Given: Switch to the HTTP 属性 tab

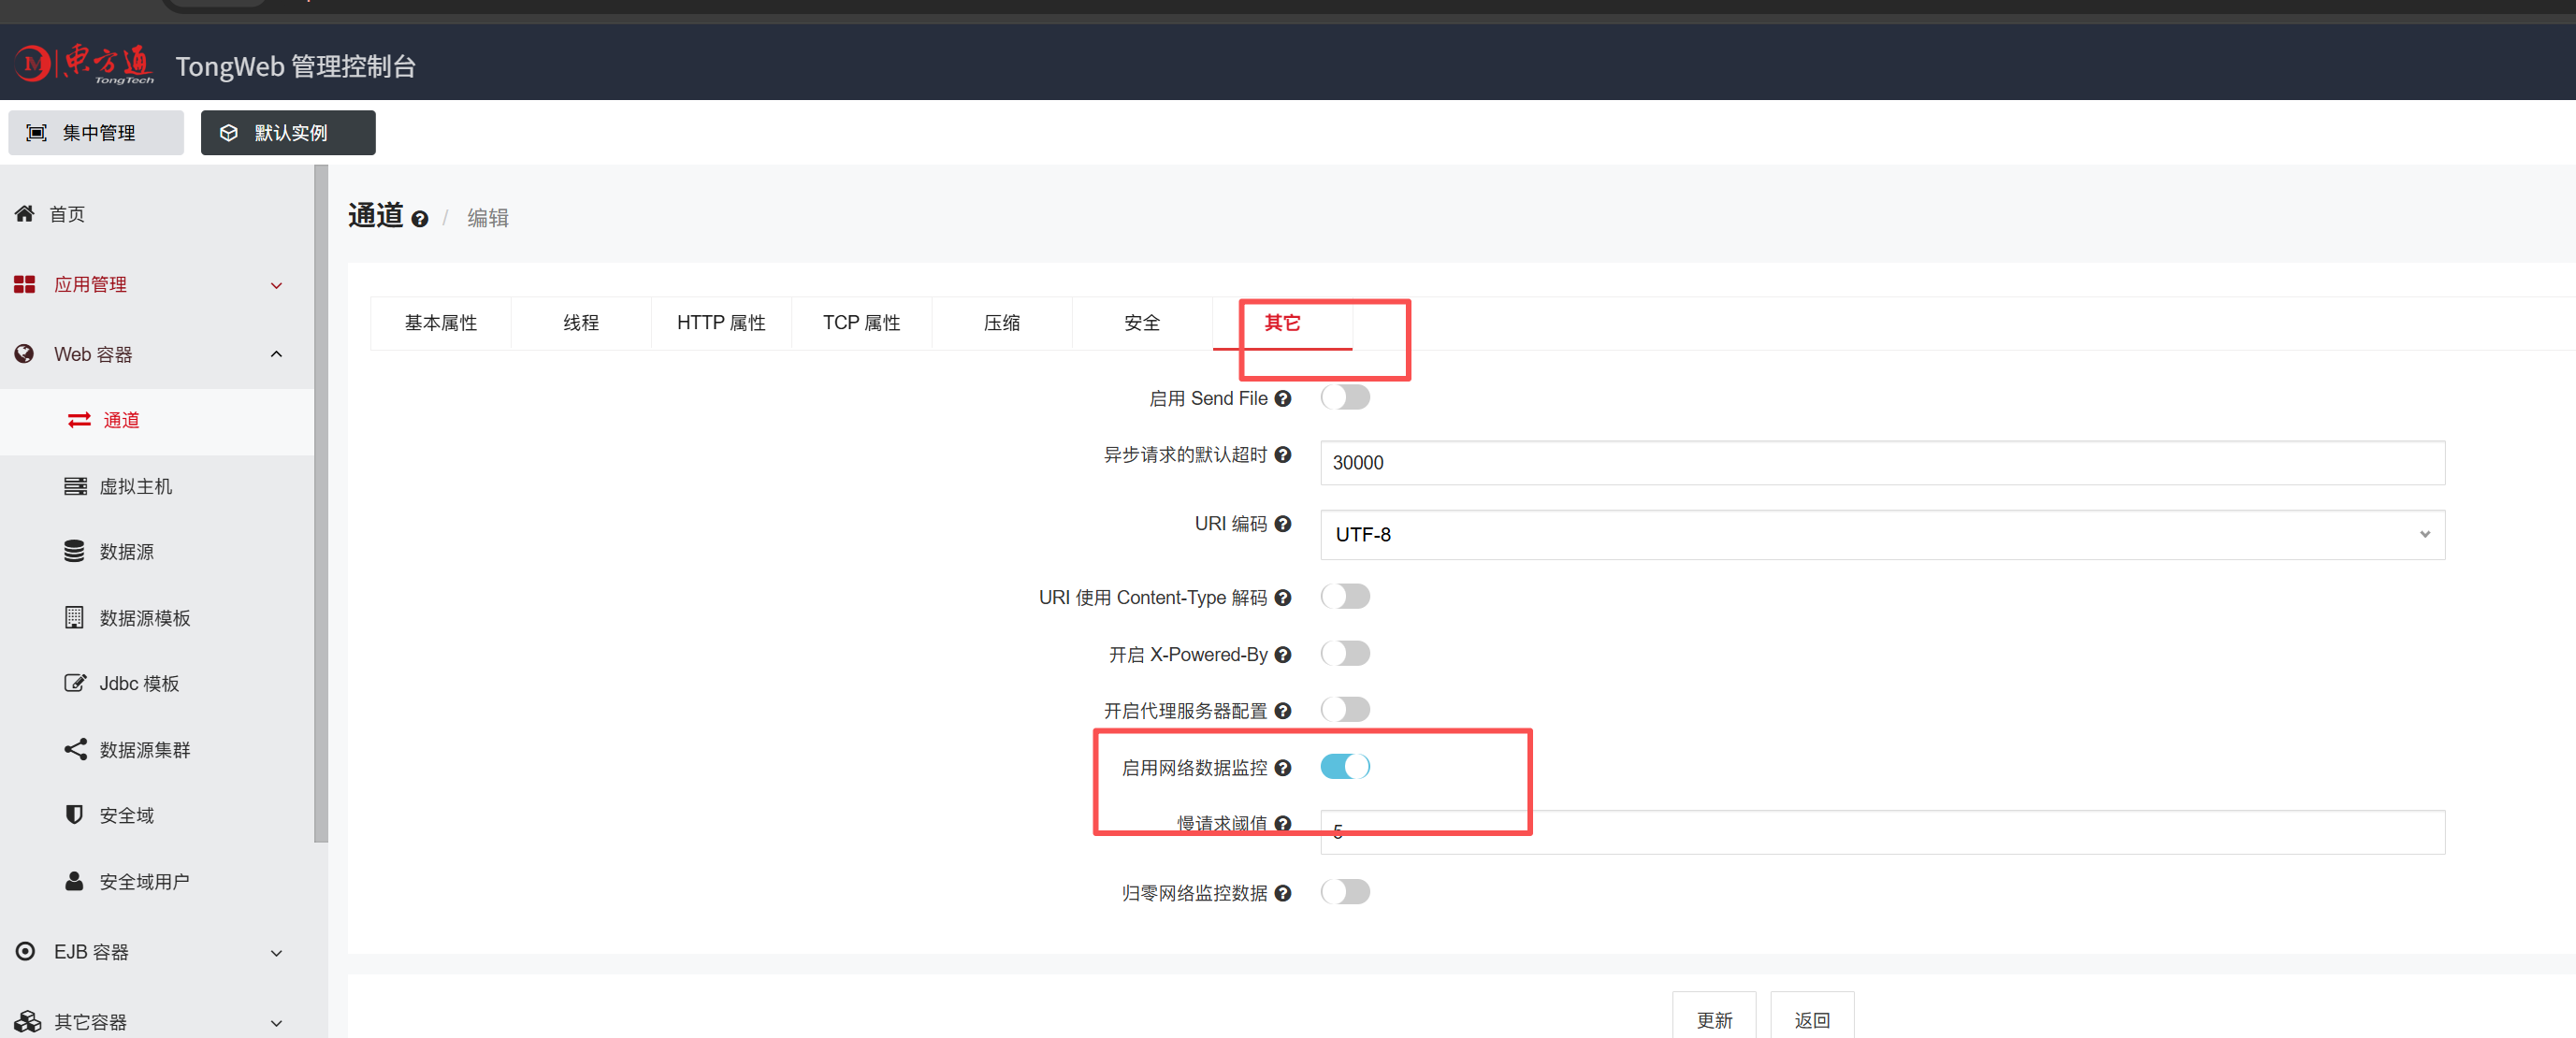Looking at the screenshot, I should tap(721, 323).
